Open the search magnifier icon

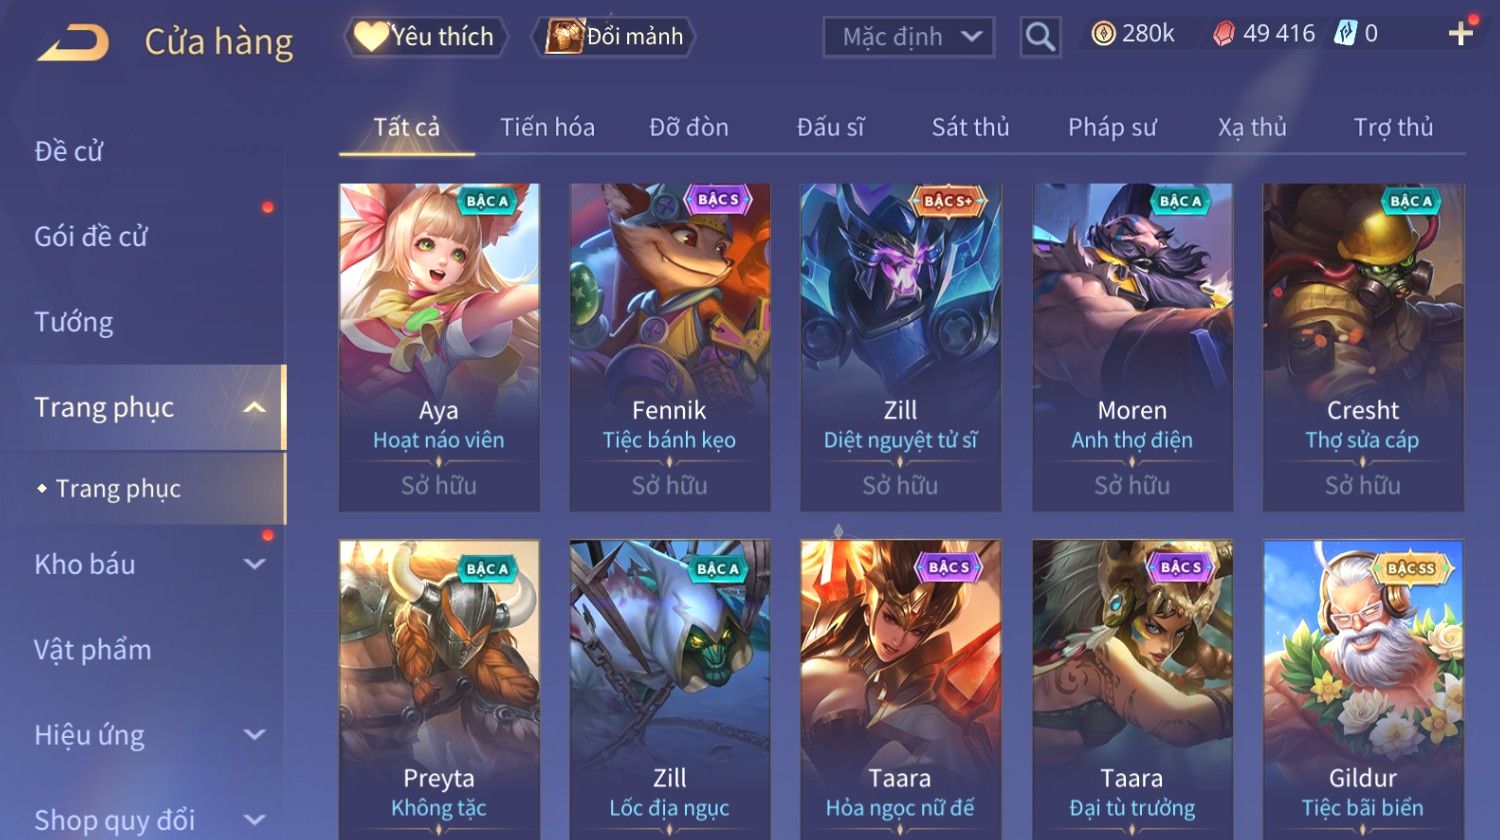coord(1040,37)
